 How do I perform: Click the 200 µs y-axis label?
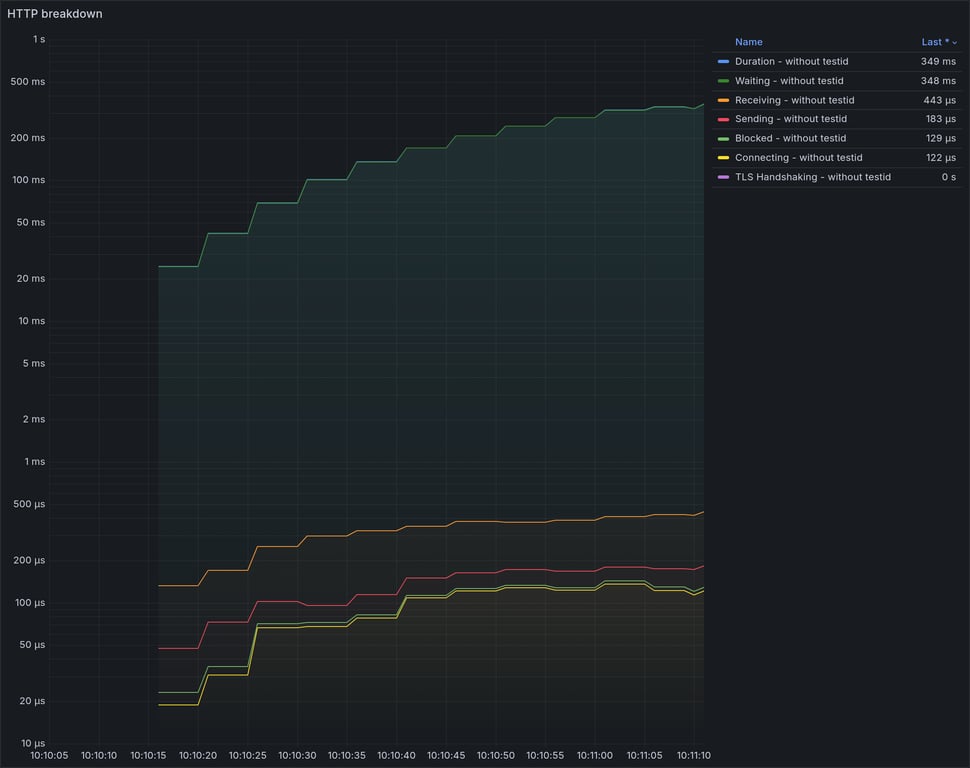[x=29, y=560]
